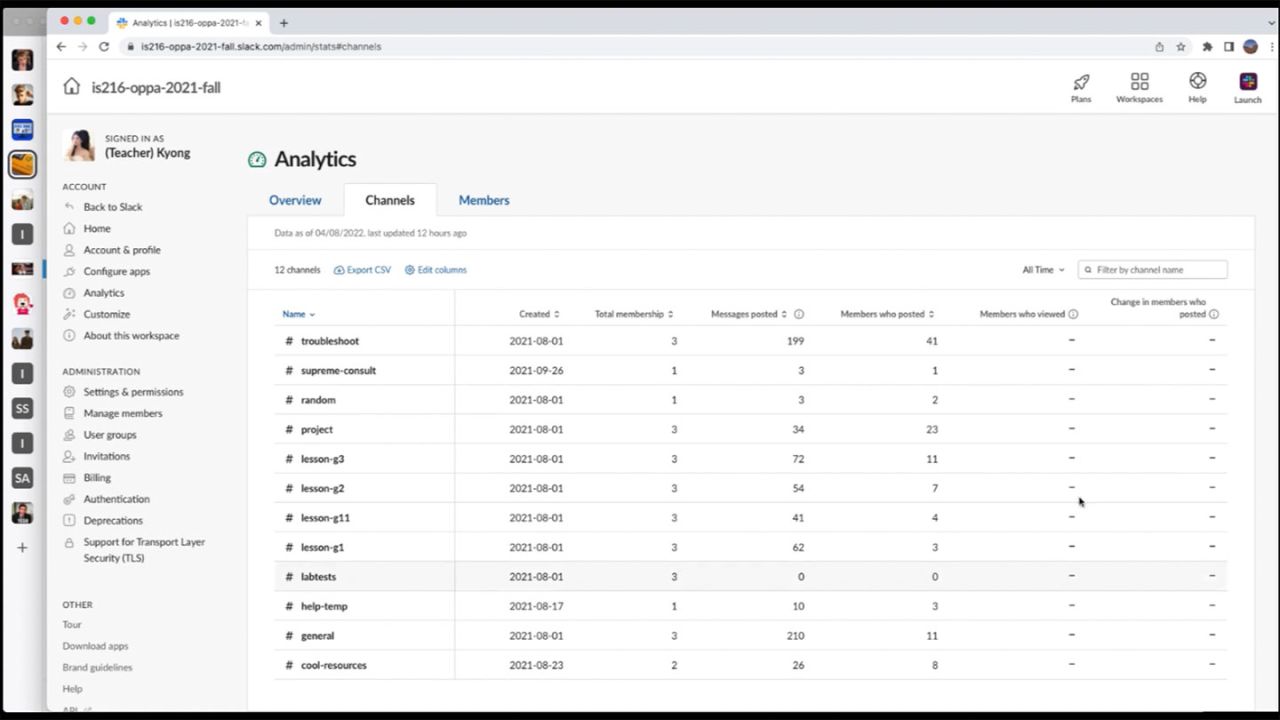Click the Filter by channel name field
The image size is (1280, 720).
(x=1152, y=270)
